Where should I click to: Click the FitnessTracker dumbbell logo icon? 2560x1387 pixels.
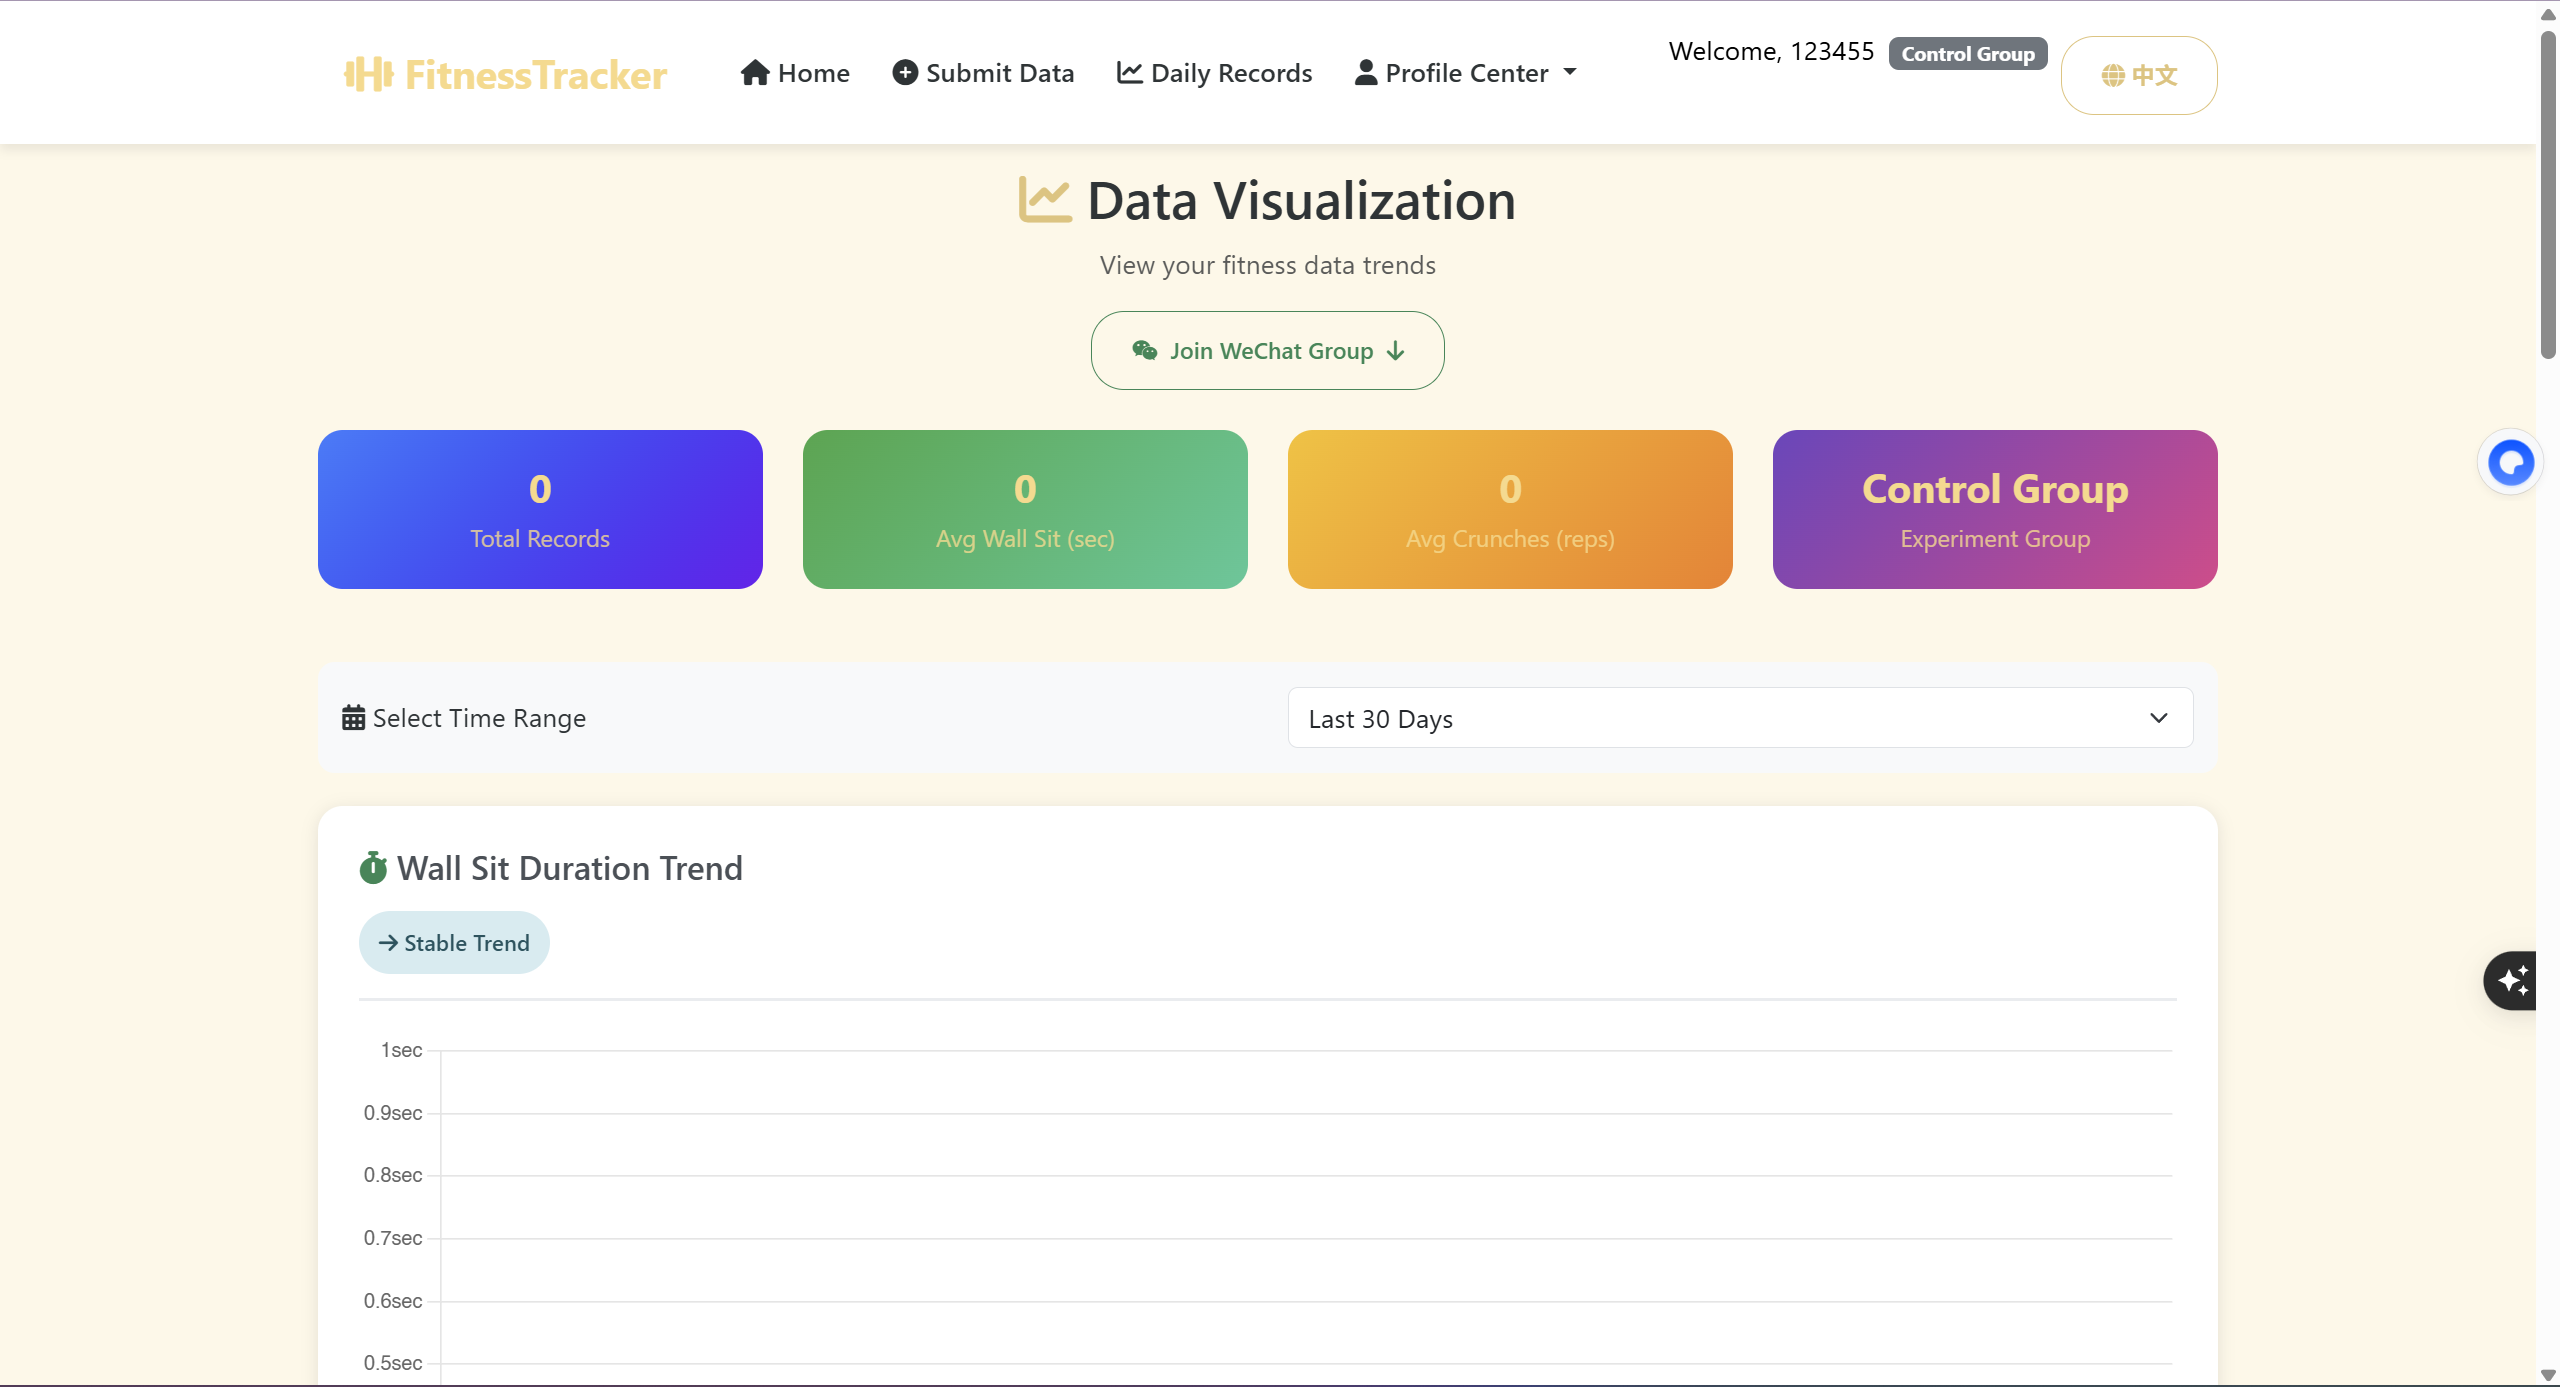click(368, 74)
